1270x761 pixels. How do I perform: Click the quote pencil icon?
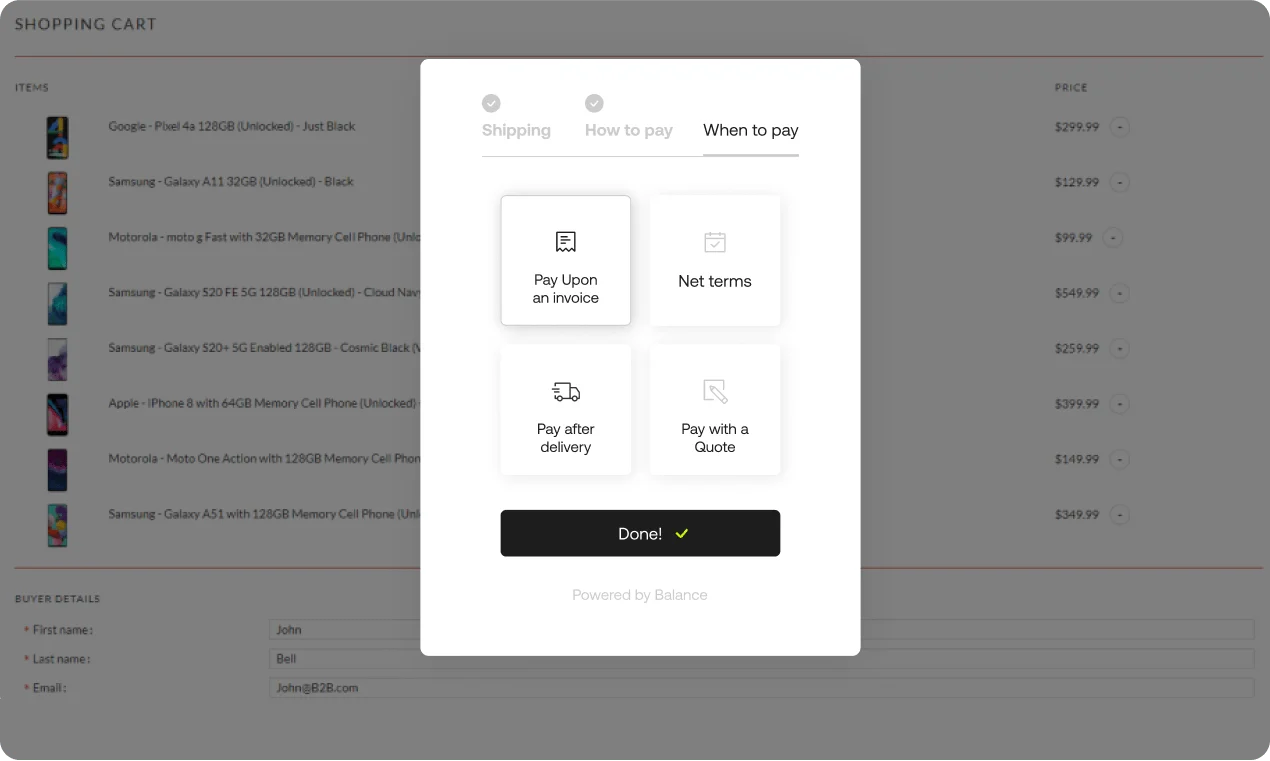pyautogui.click(x=715, y=391)
